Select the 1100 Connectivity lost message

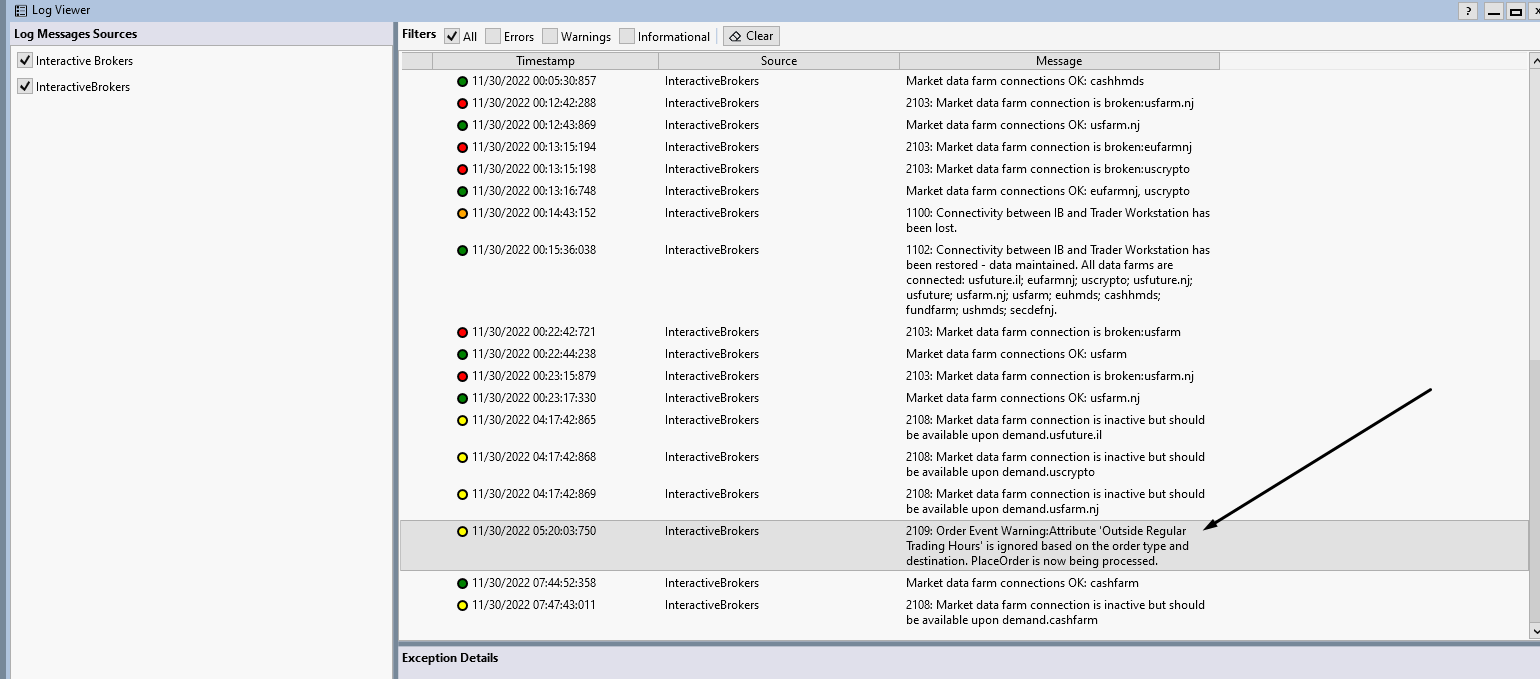[1058, 220]
